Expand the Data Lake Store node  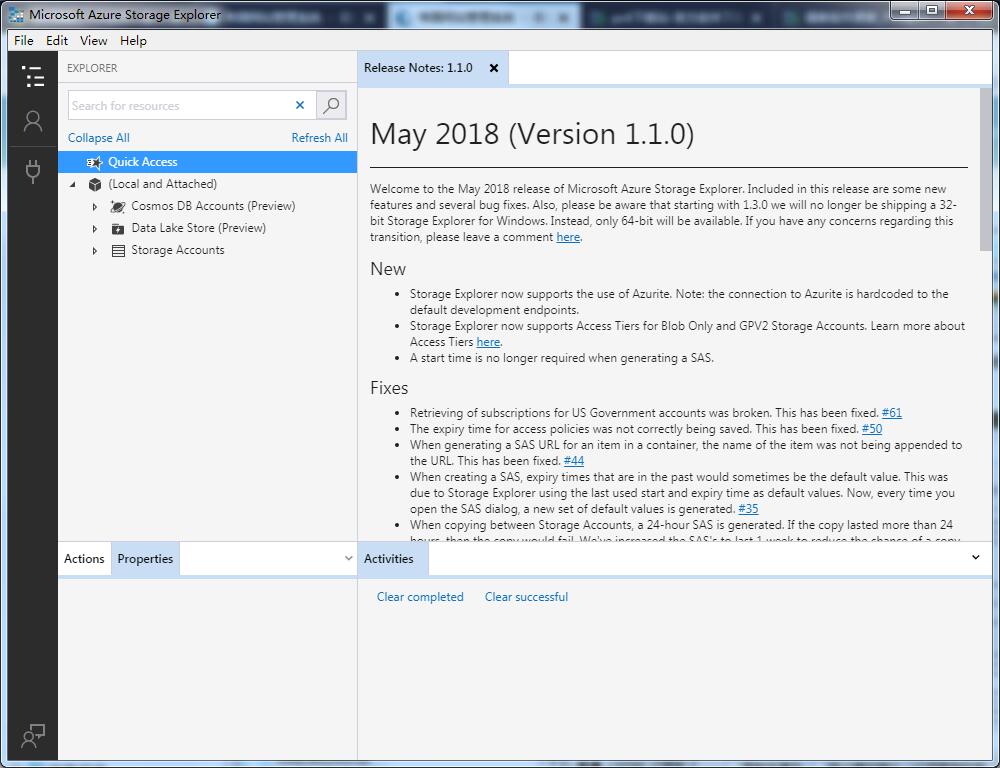click(95, 228)
